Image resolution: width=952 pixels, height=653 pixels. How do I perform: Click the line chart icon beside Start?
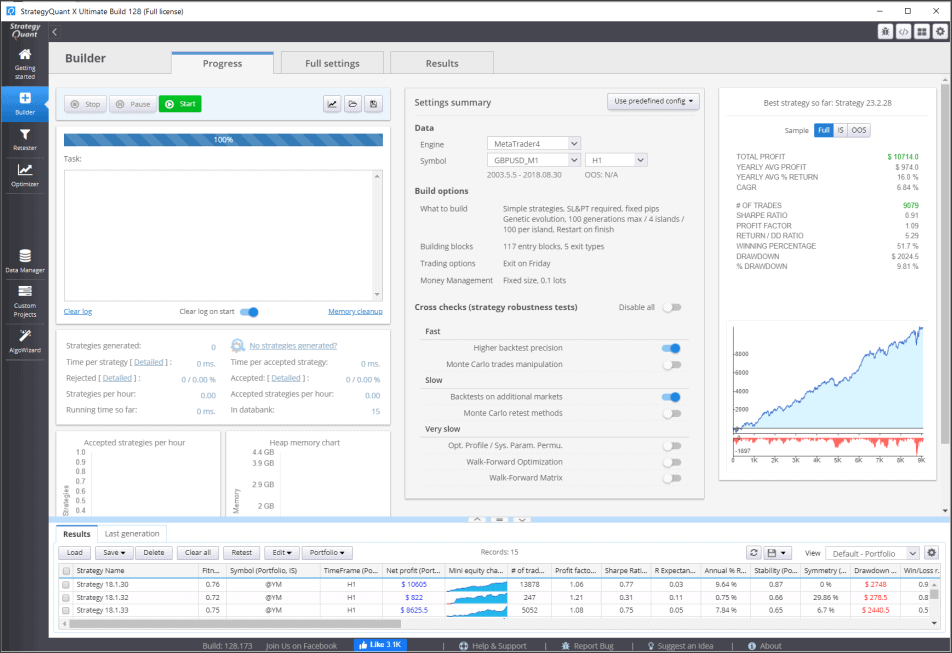pos(332,104)
